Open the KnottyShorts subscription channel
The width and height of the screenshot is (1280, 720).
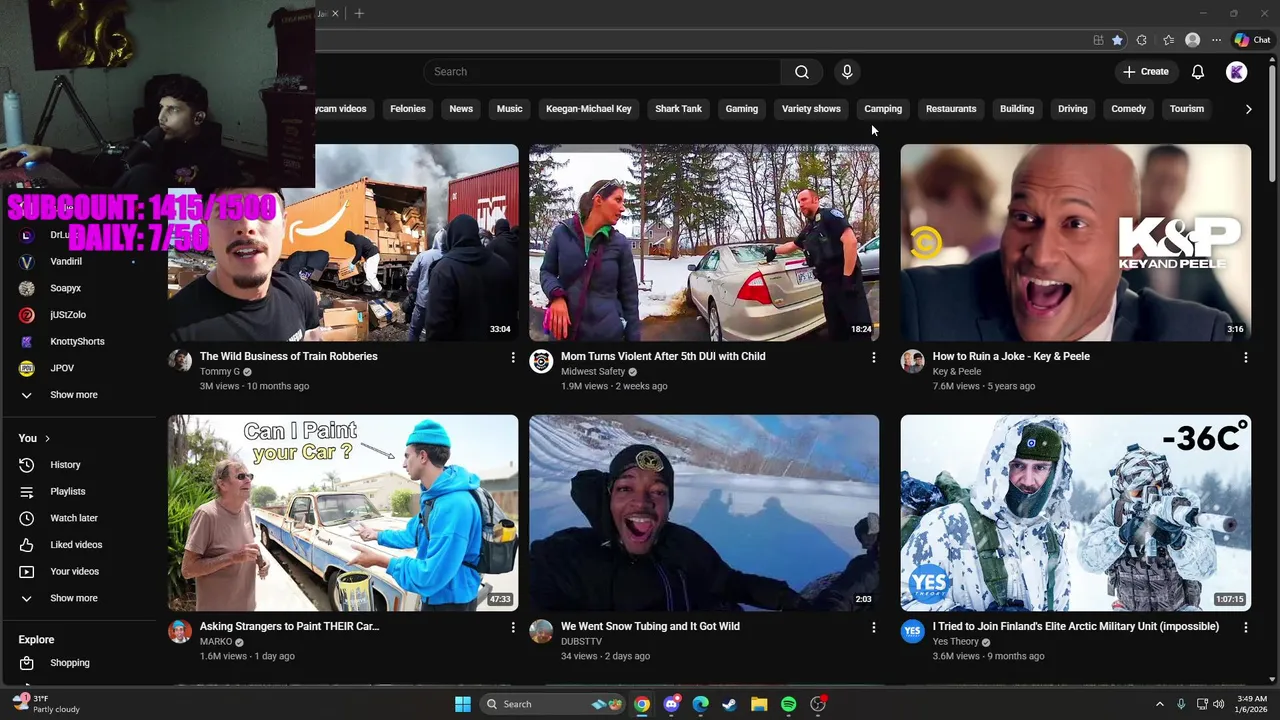pyautogui.click(x=78, y=341)
